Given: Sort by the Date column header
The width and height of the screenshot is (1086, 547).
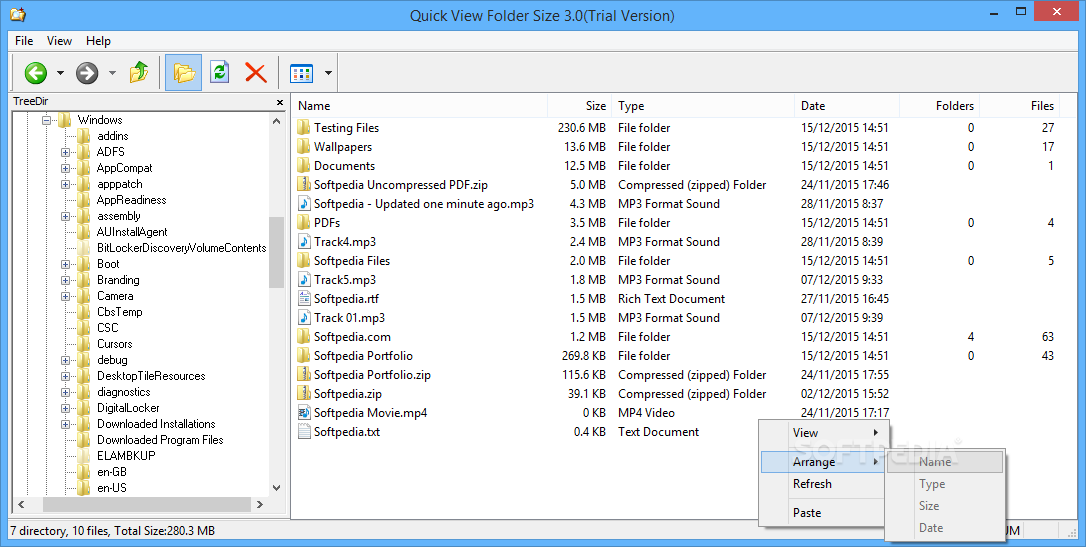Looking at the screenshot, I should [x=846, y=106].
